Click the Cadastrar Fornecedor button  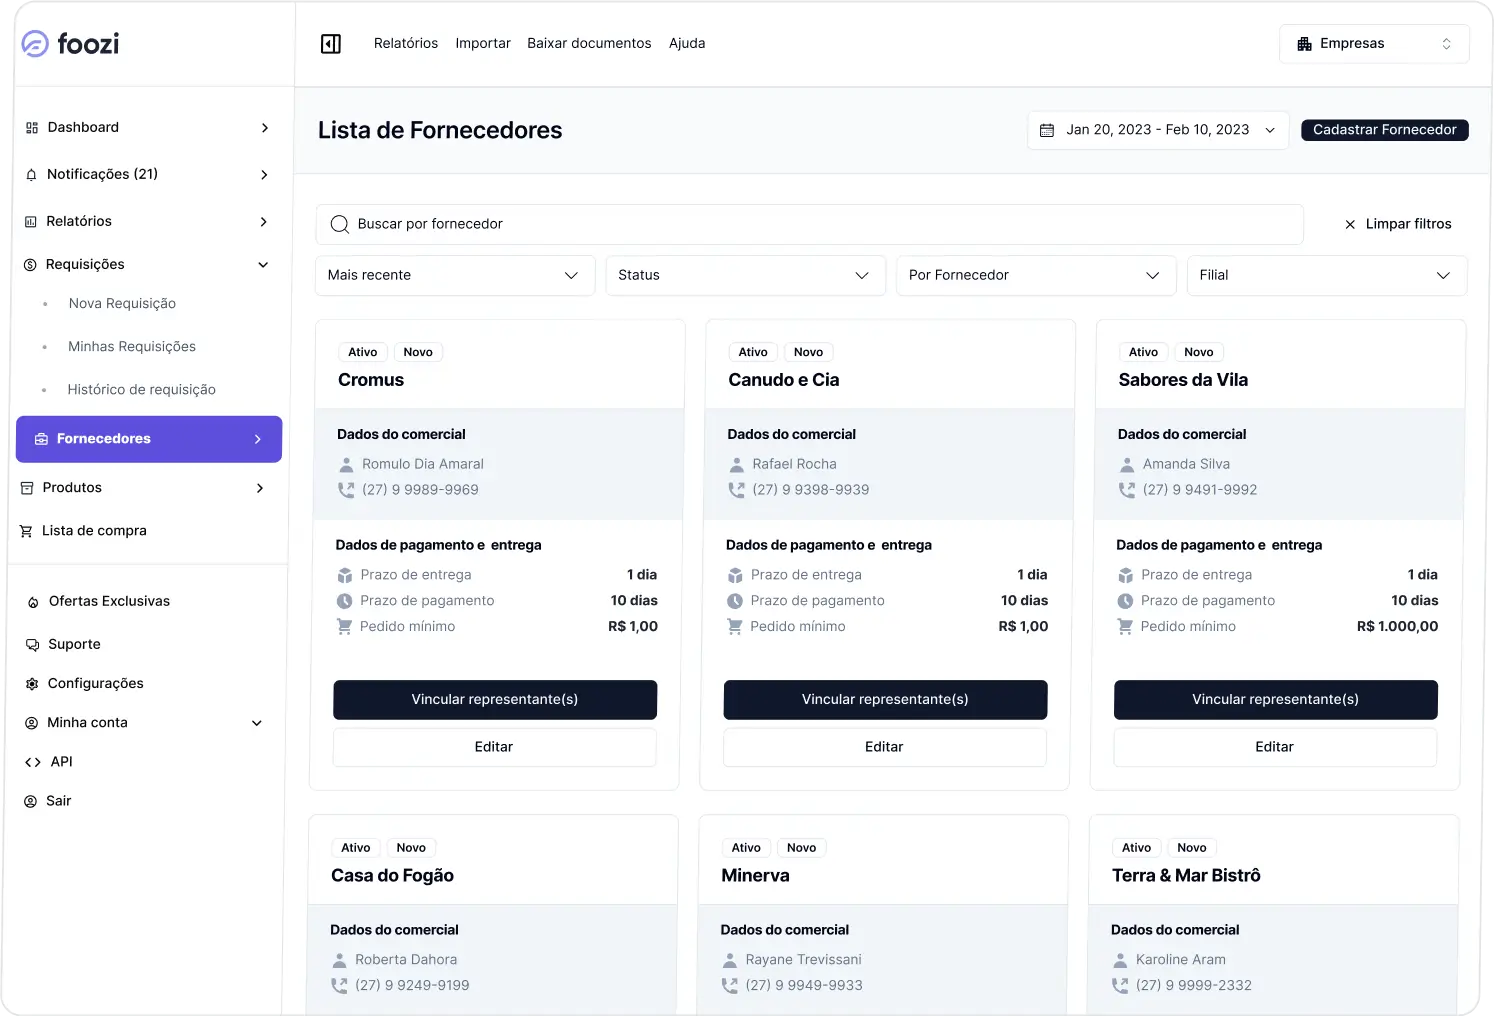coord(1384,130)
